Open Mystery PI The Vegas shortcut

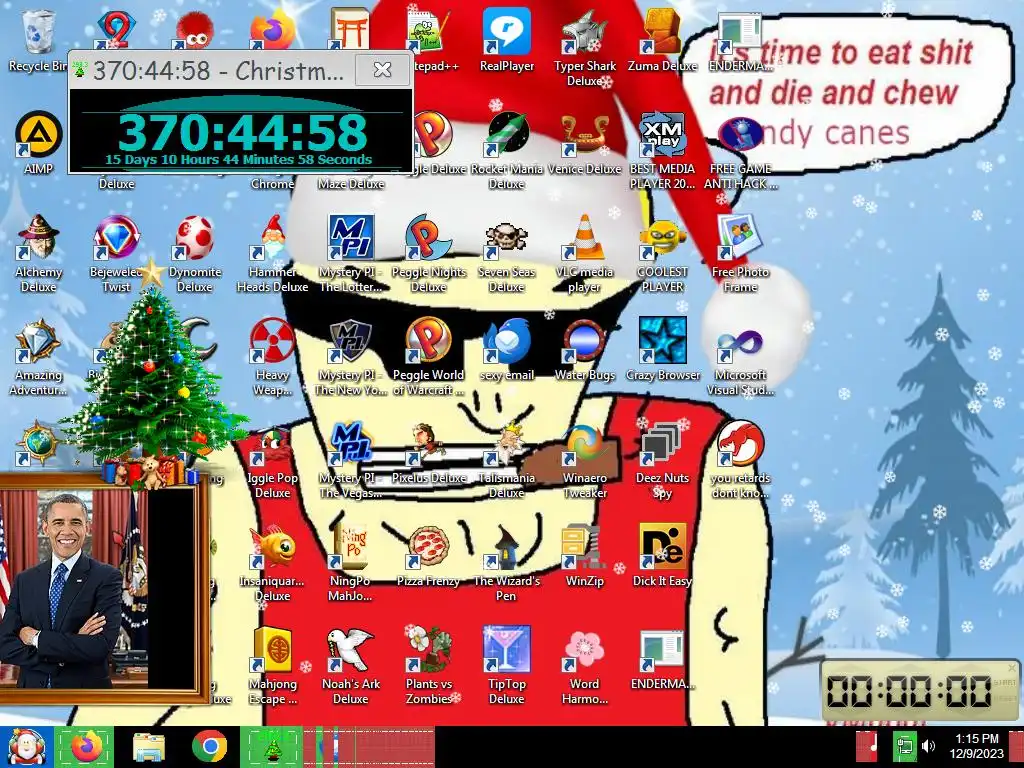pyautogui.click(x=351, y=459)
